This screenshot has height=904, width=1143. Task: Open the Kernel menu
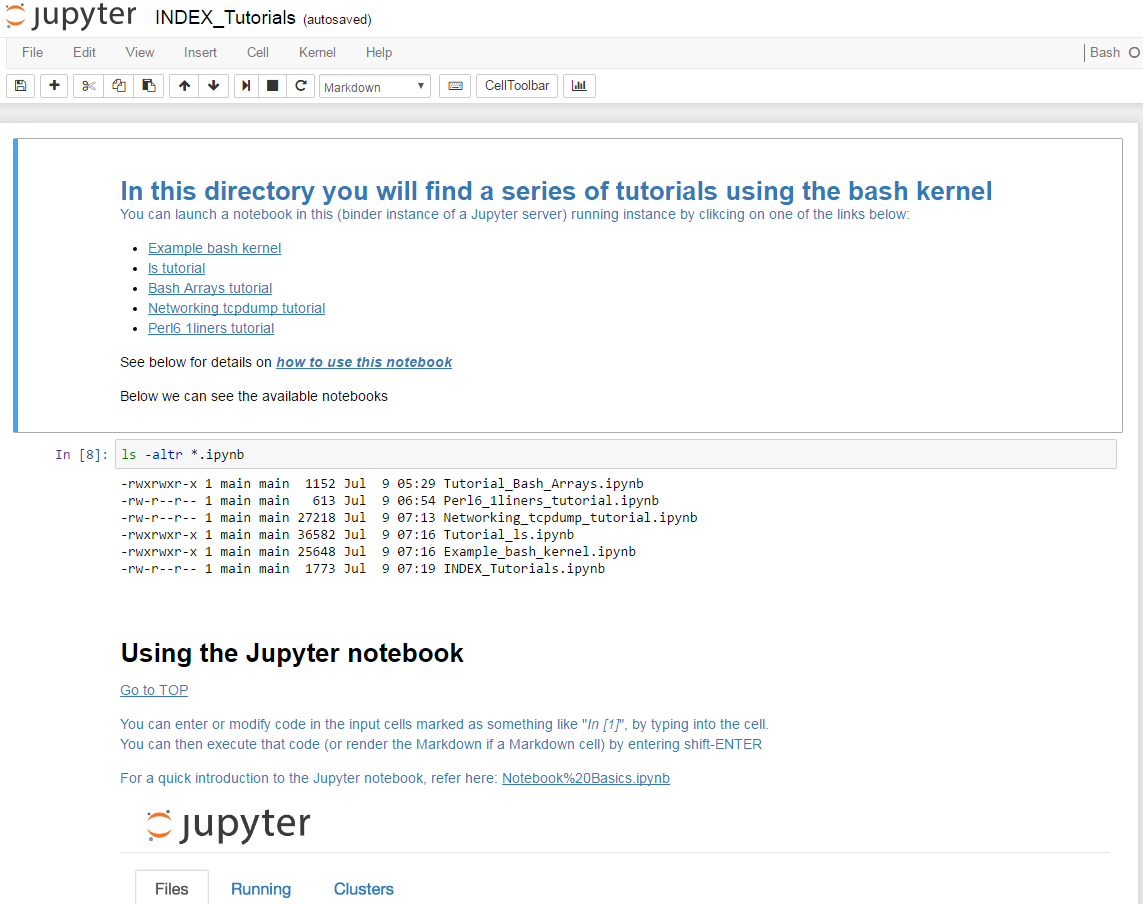(317, 52)
